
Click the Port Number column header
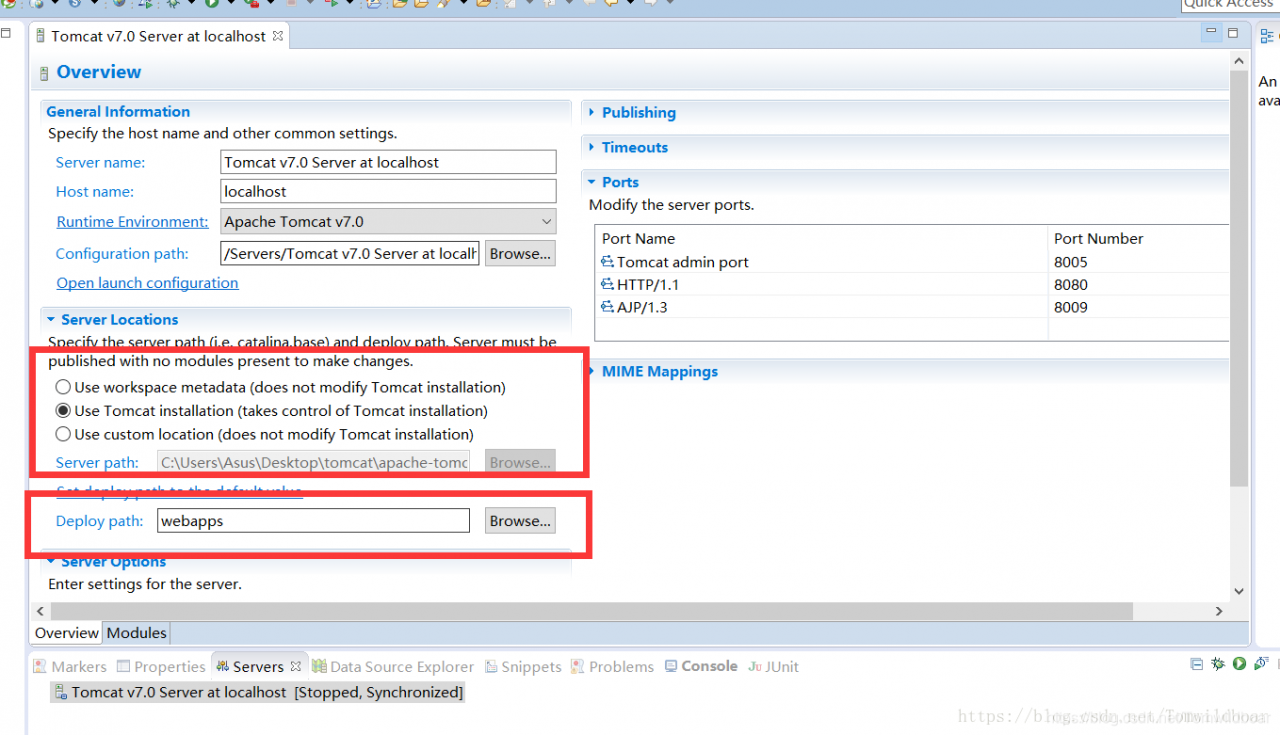tap(1139, 239)
